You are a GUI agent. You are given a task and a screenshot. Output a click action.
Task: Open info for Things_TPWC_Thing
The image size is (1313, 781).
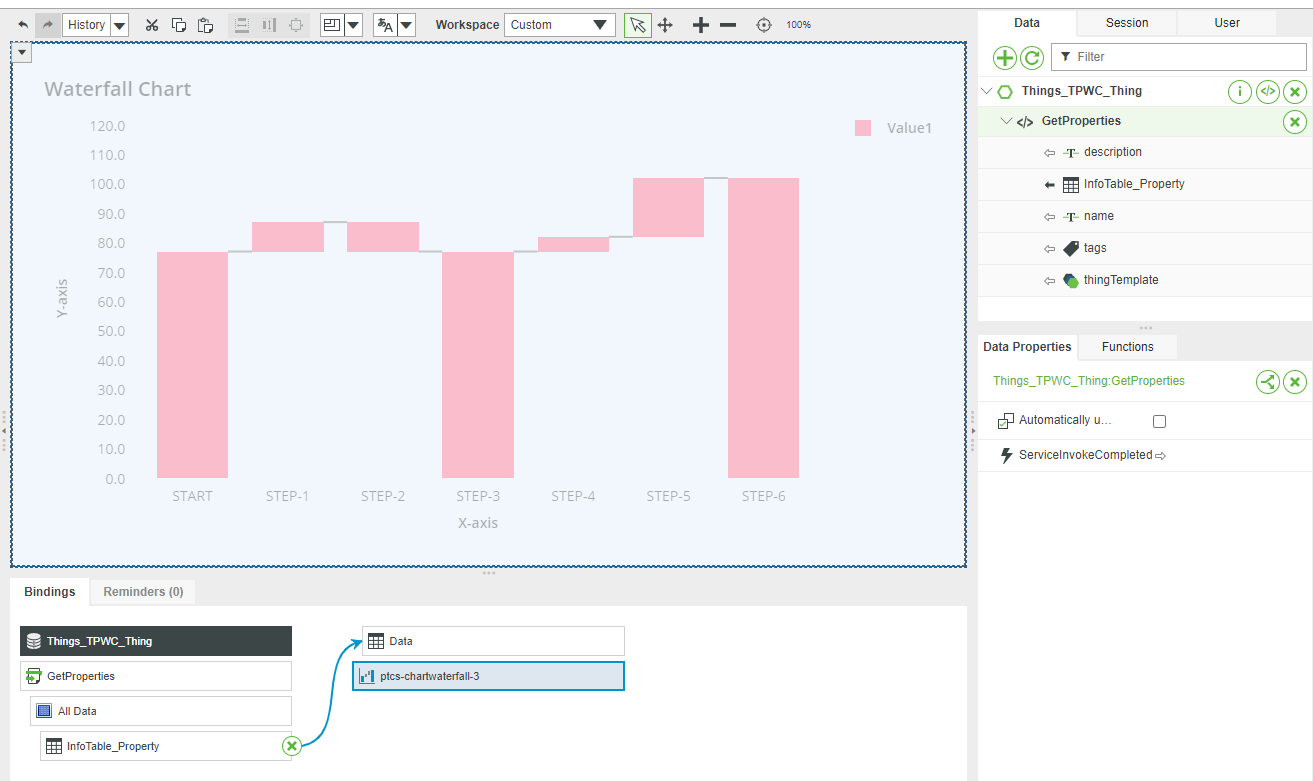[1239, 91]
